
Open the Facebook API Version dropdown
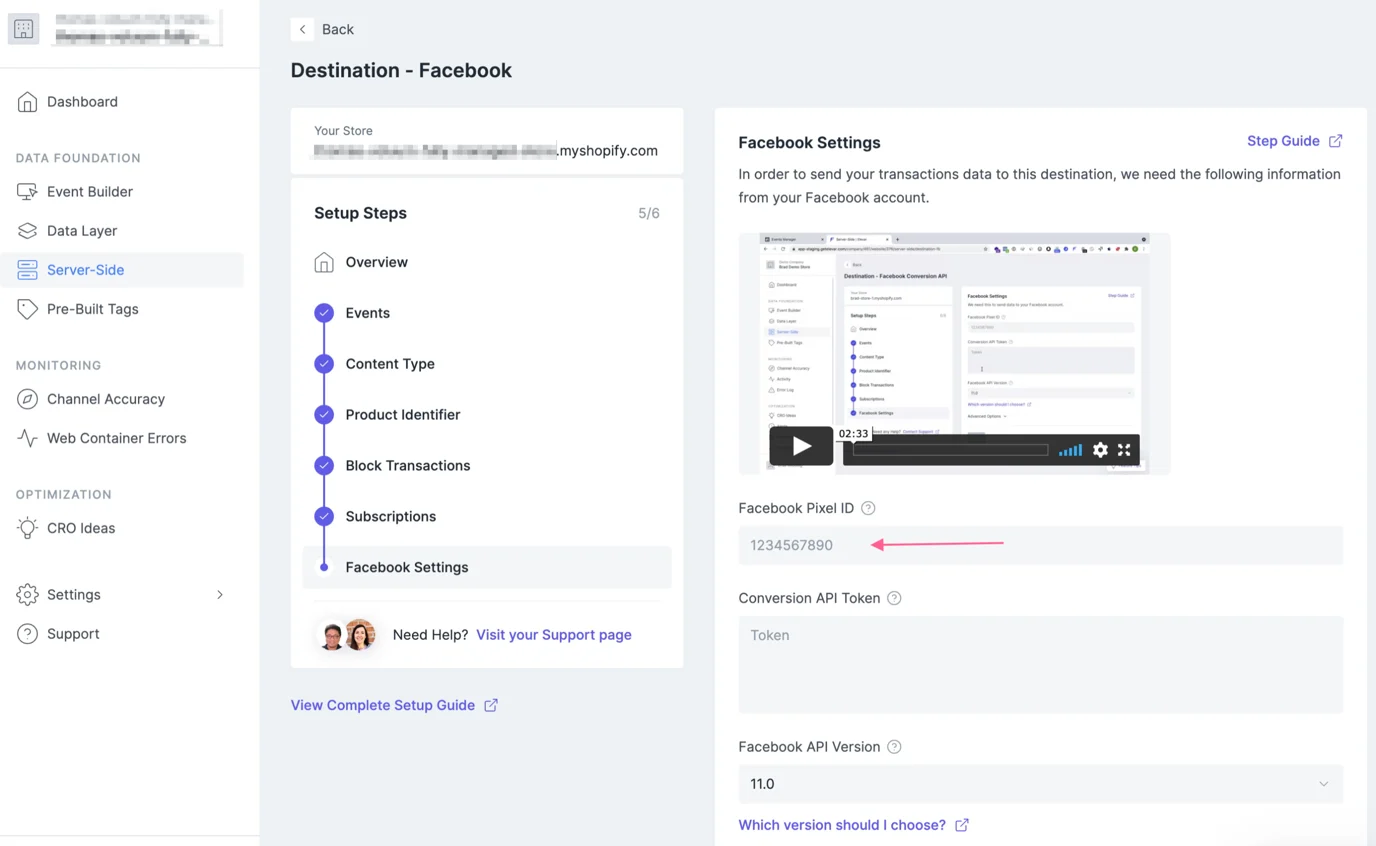click(x=1040, y=784)
